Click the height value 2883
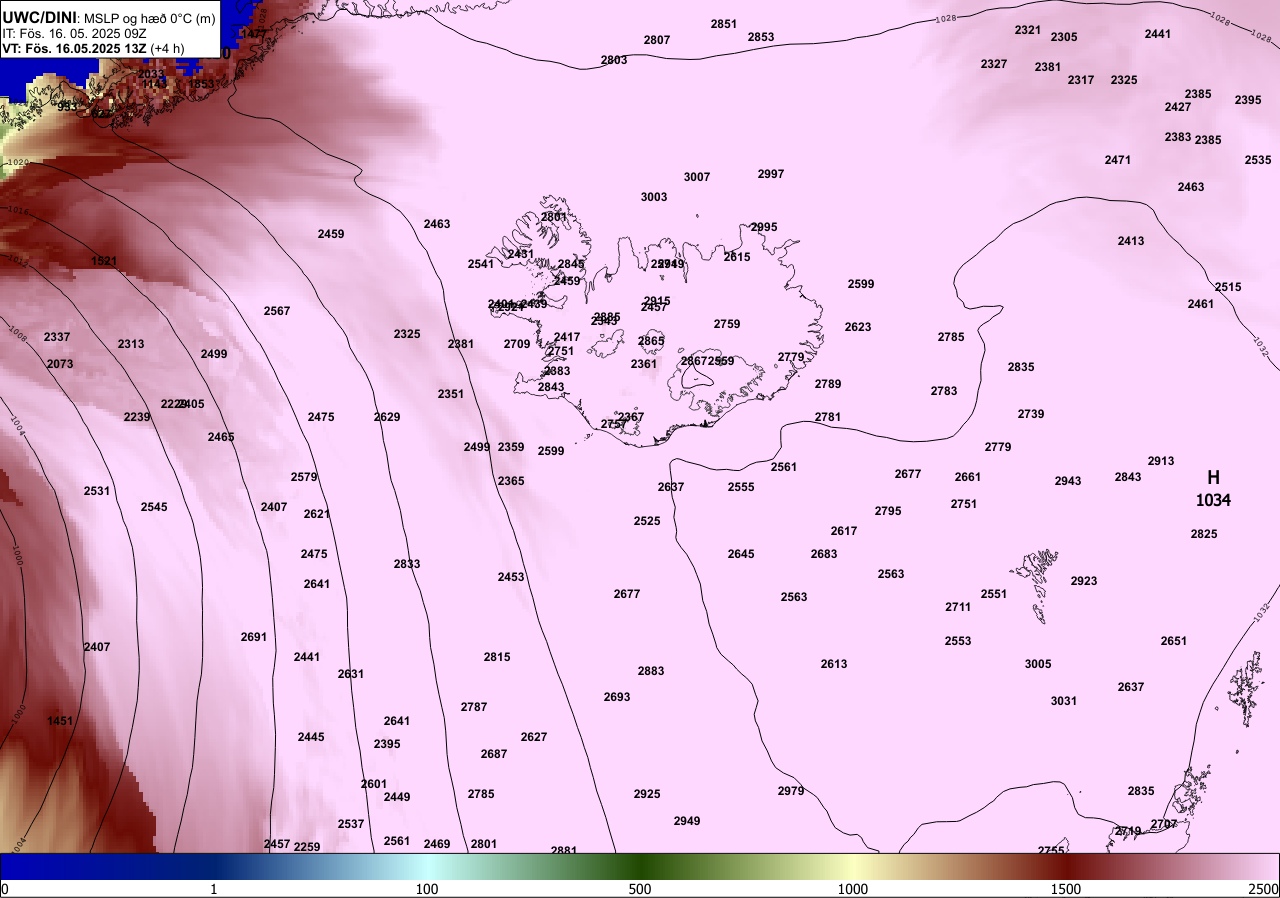The width and height of the screenshot is (1280, 898). tap(651, 671)
